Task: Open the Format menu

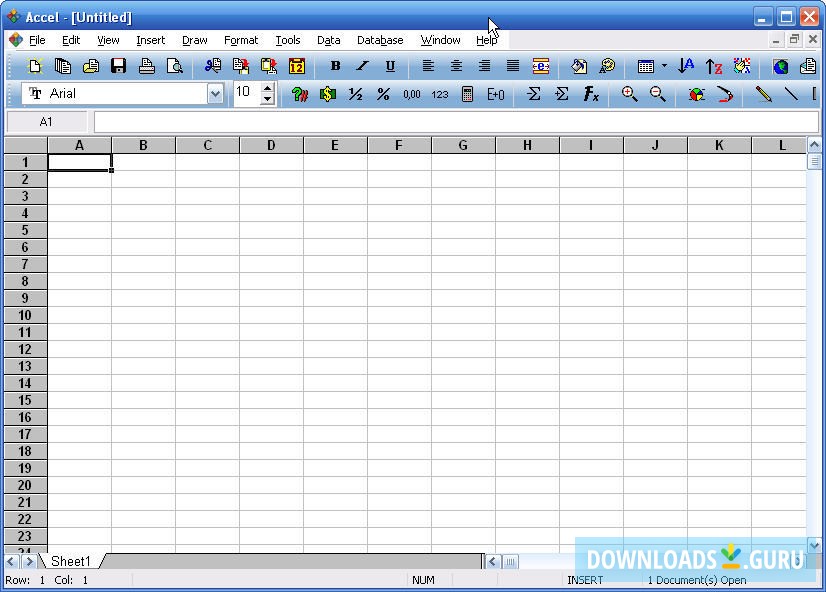Action: point(241,40)
